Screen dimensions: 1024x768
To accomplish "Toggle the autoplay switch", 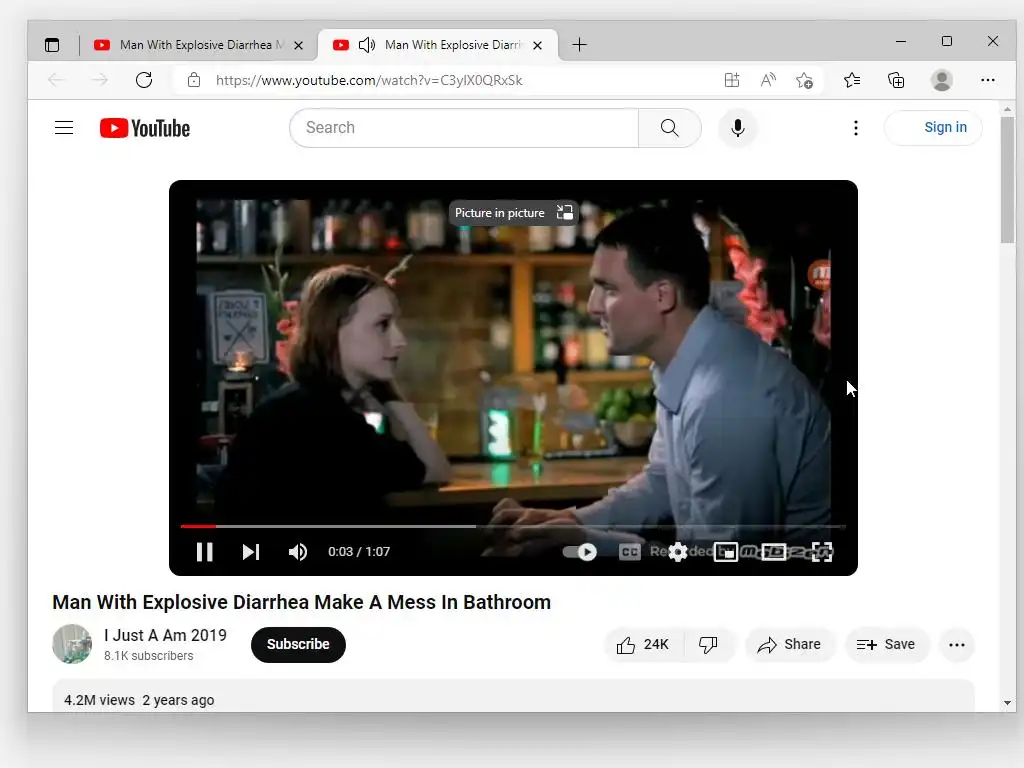I will click(579, 552).
